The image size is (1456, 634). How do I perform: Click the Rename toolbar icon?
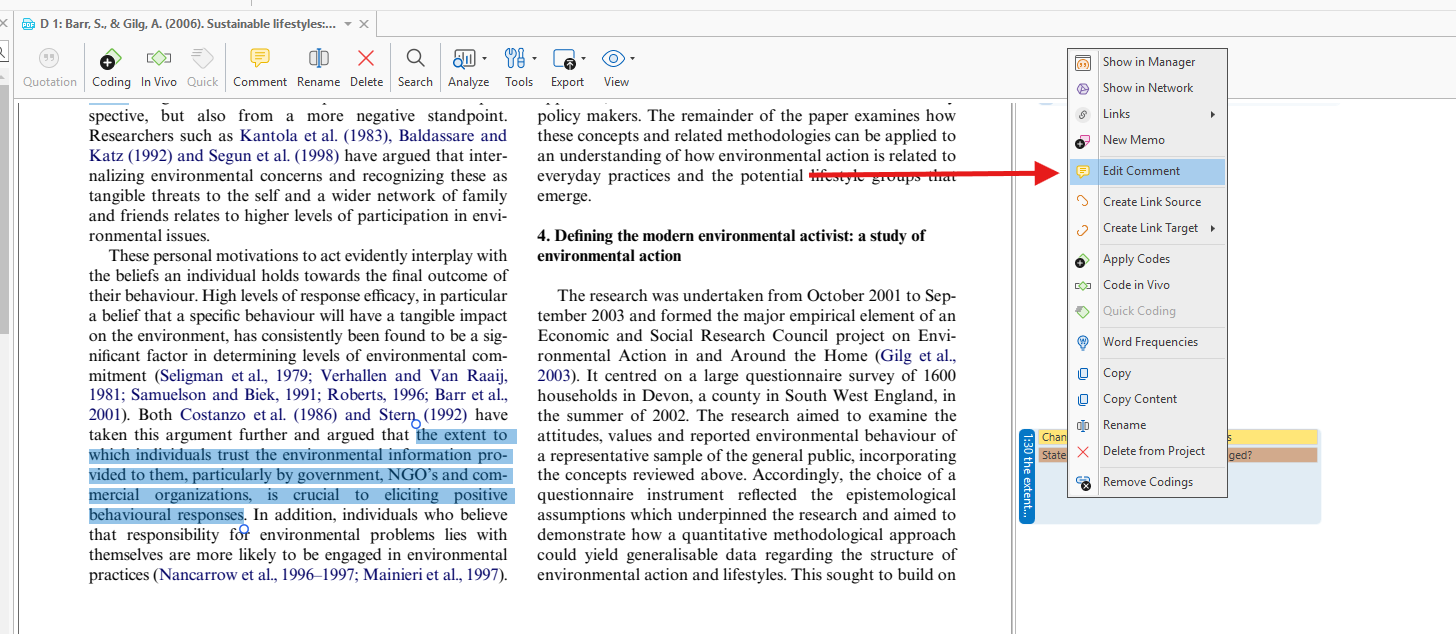(318, 59)
